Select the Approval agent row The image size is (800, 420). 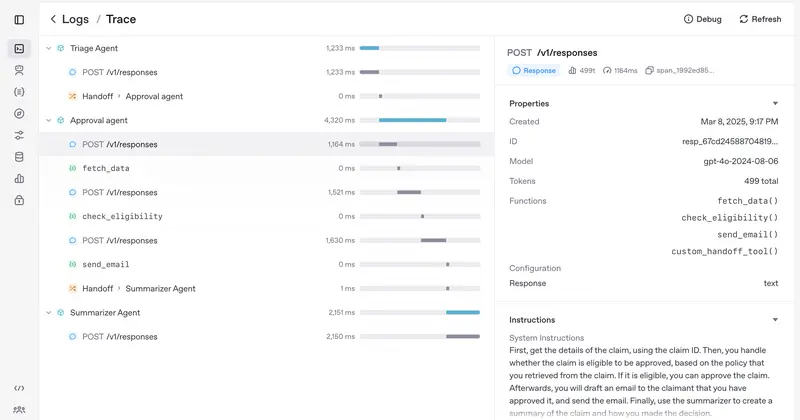[x=266, y=120]
